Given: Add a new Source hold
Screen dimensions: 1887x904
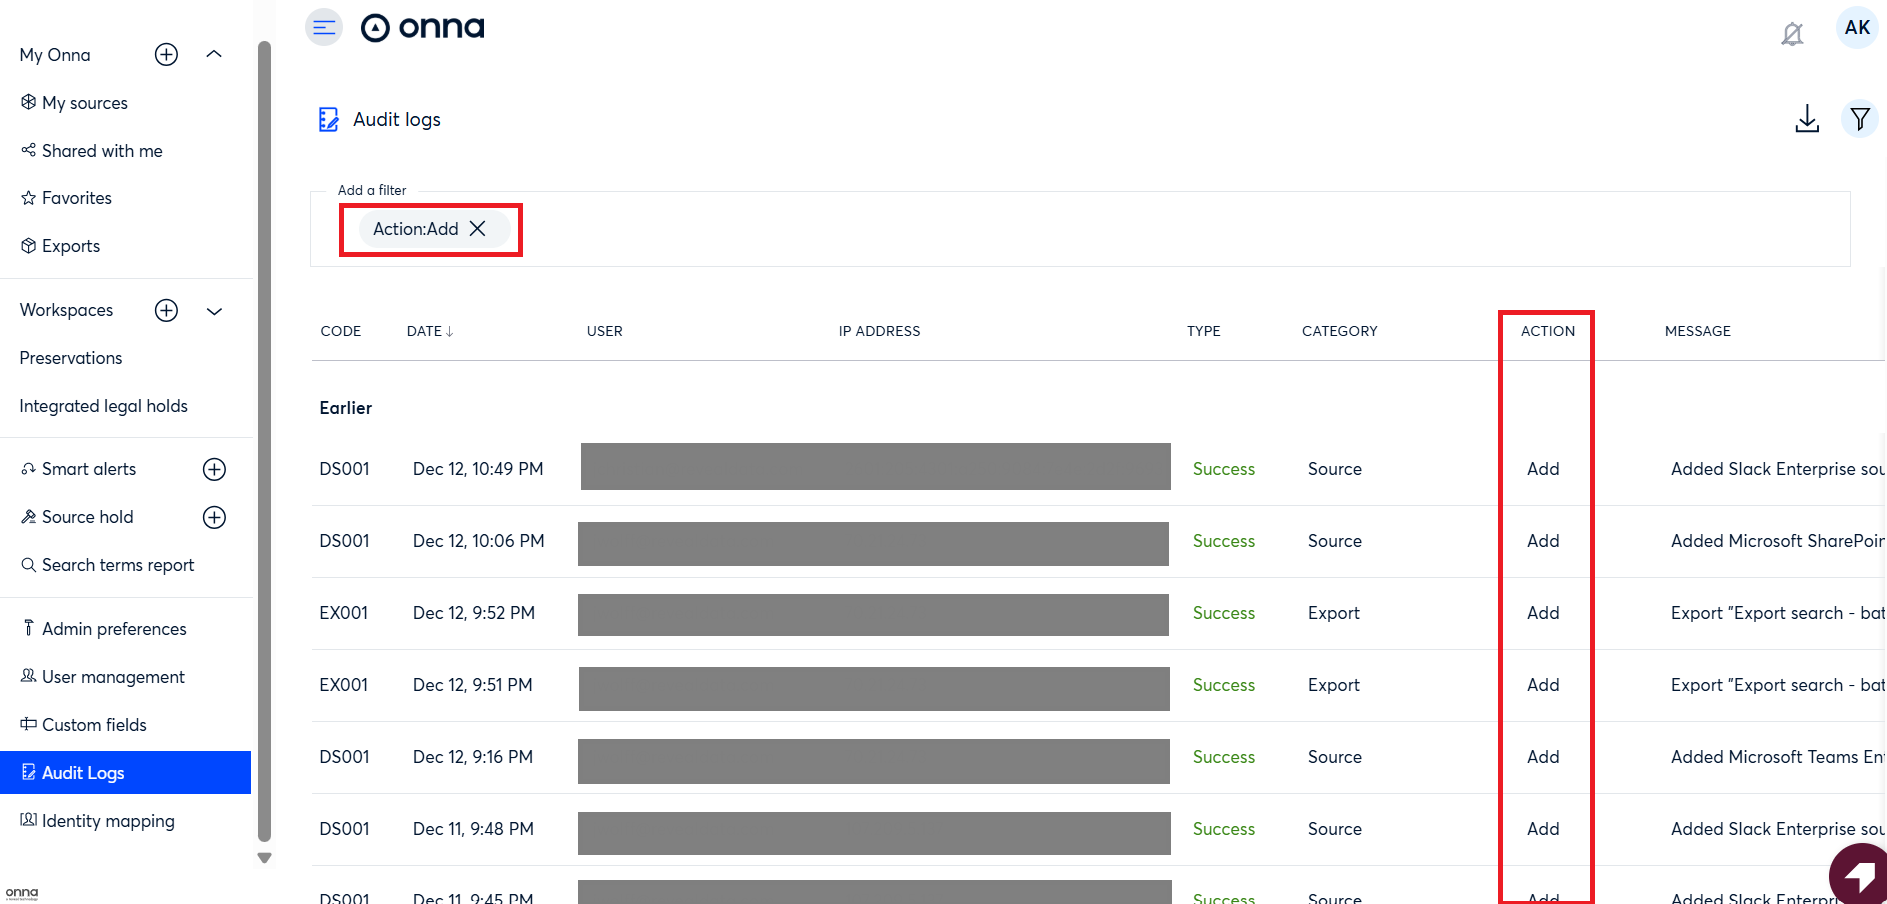Looking at the screenshot, I should (214, 517).
